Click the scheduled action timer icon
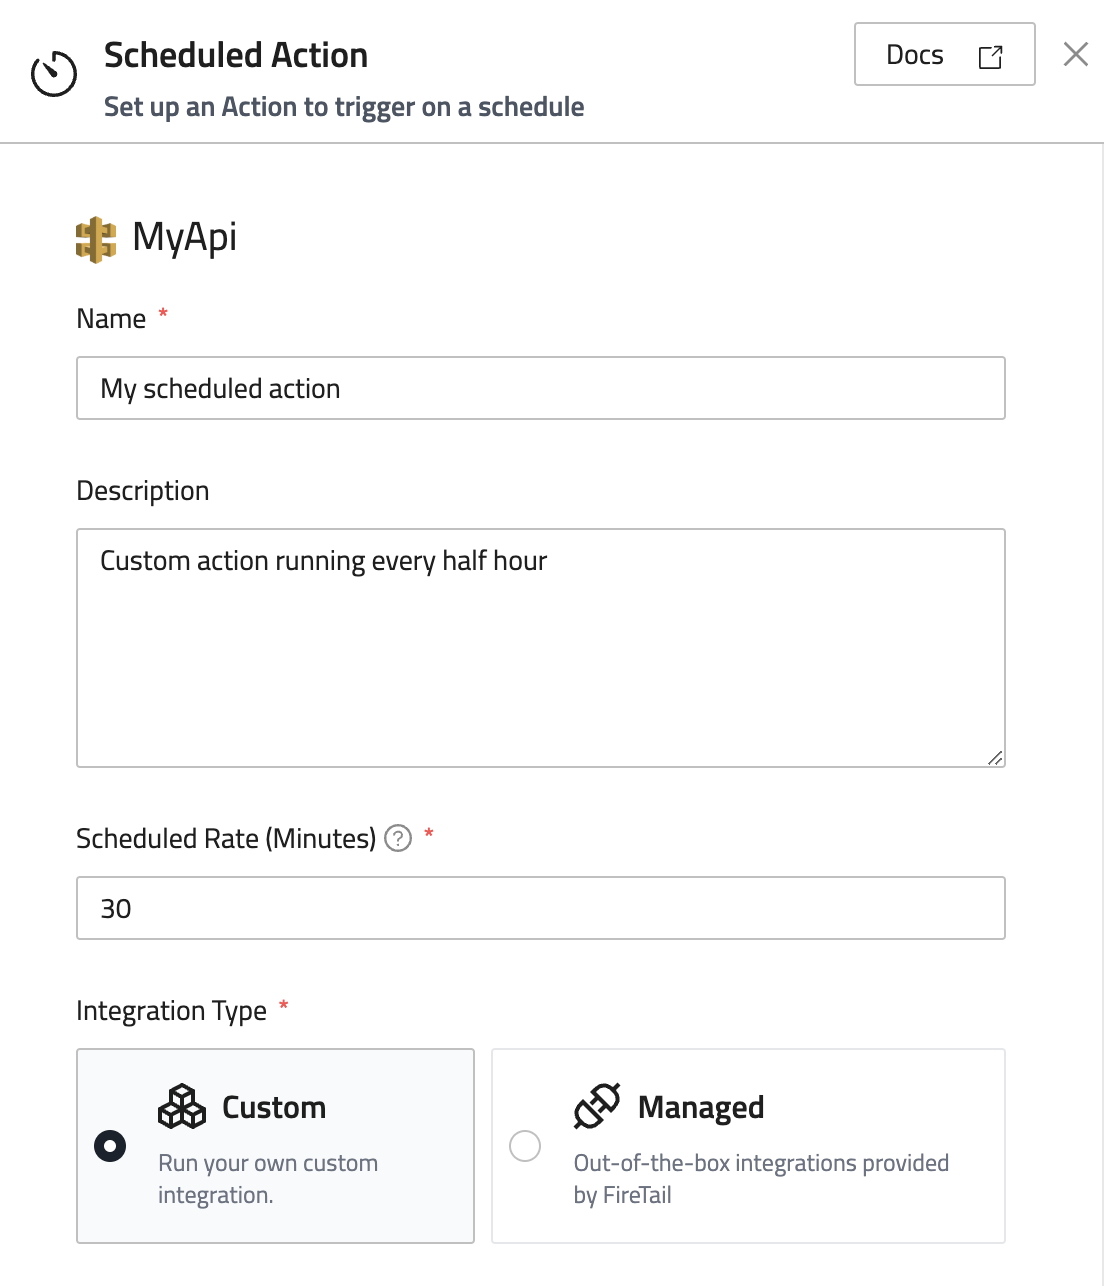This screenshot has width=1104, height=1286. [54, 74]
